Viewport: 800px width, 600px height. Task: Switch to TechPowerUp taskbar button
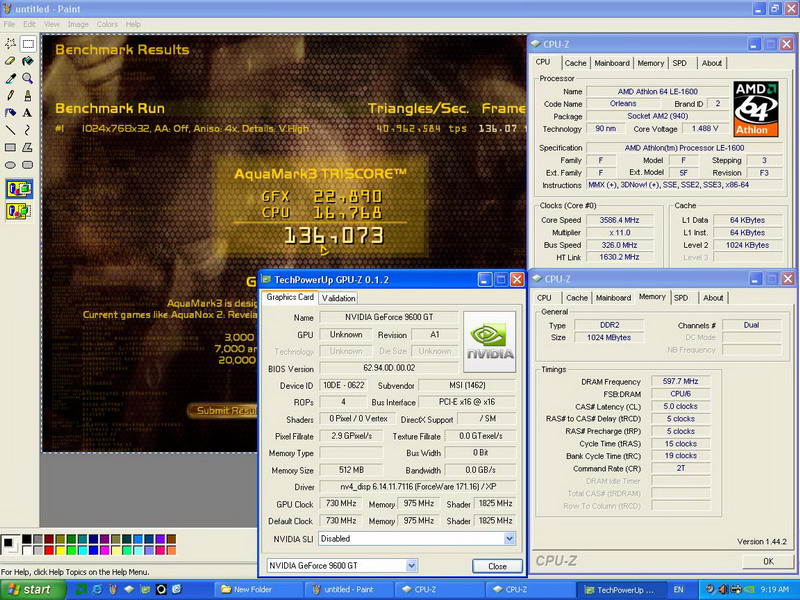pos(622,590)
